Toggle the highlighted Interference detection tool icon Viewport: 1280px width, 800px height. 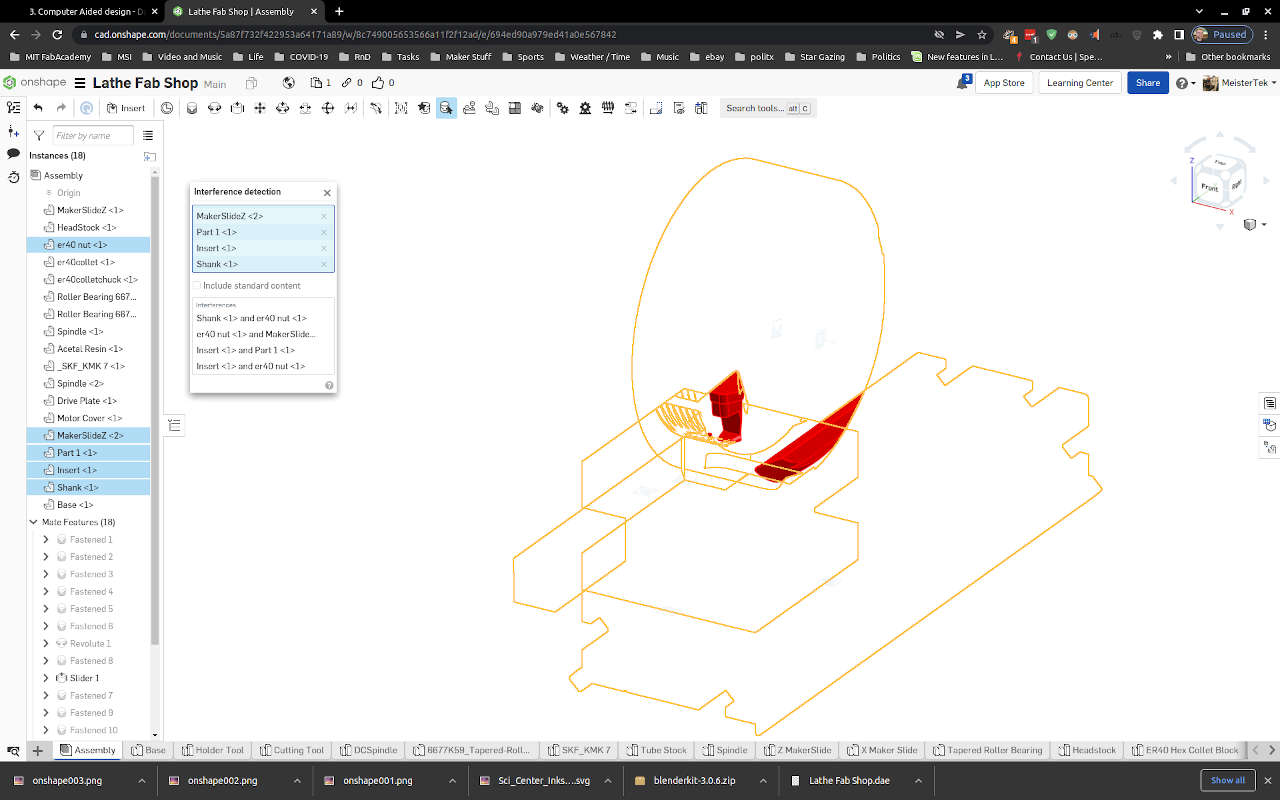pyautogui.click(x=446, y=108)
